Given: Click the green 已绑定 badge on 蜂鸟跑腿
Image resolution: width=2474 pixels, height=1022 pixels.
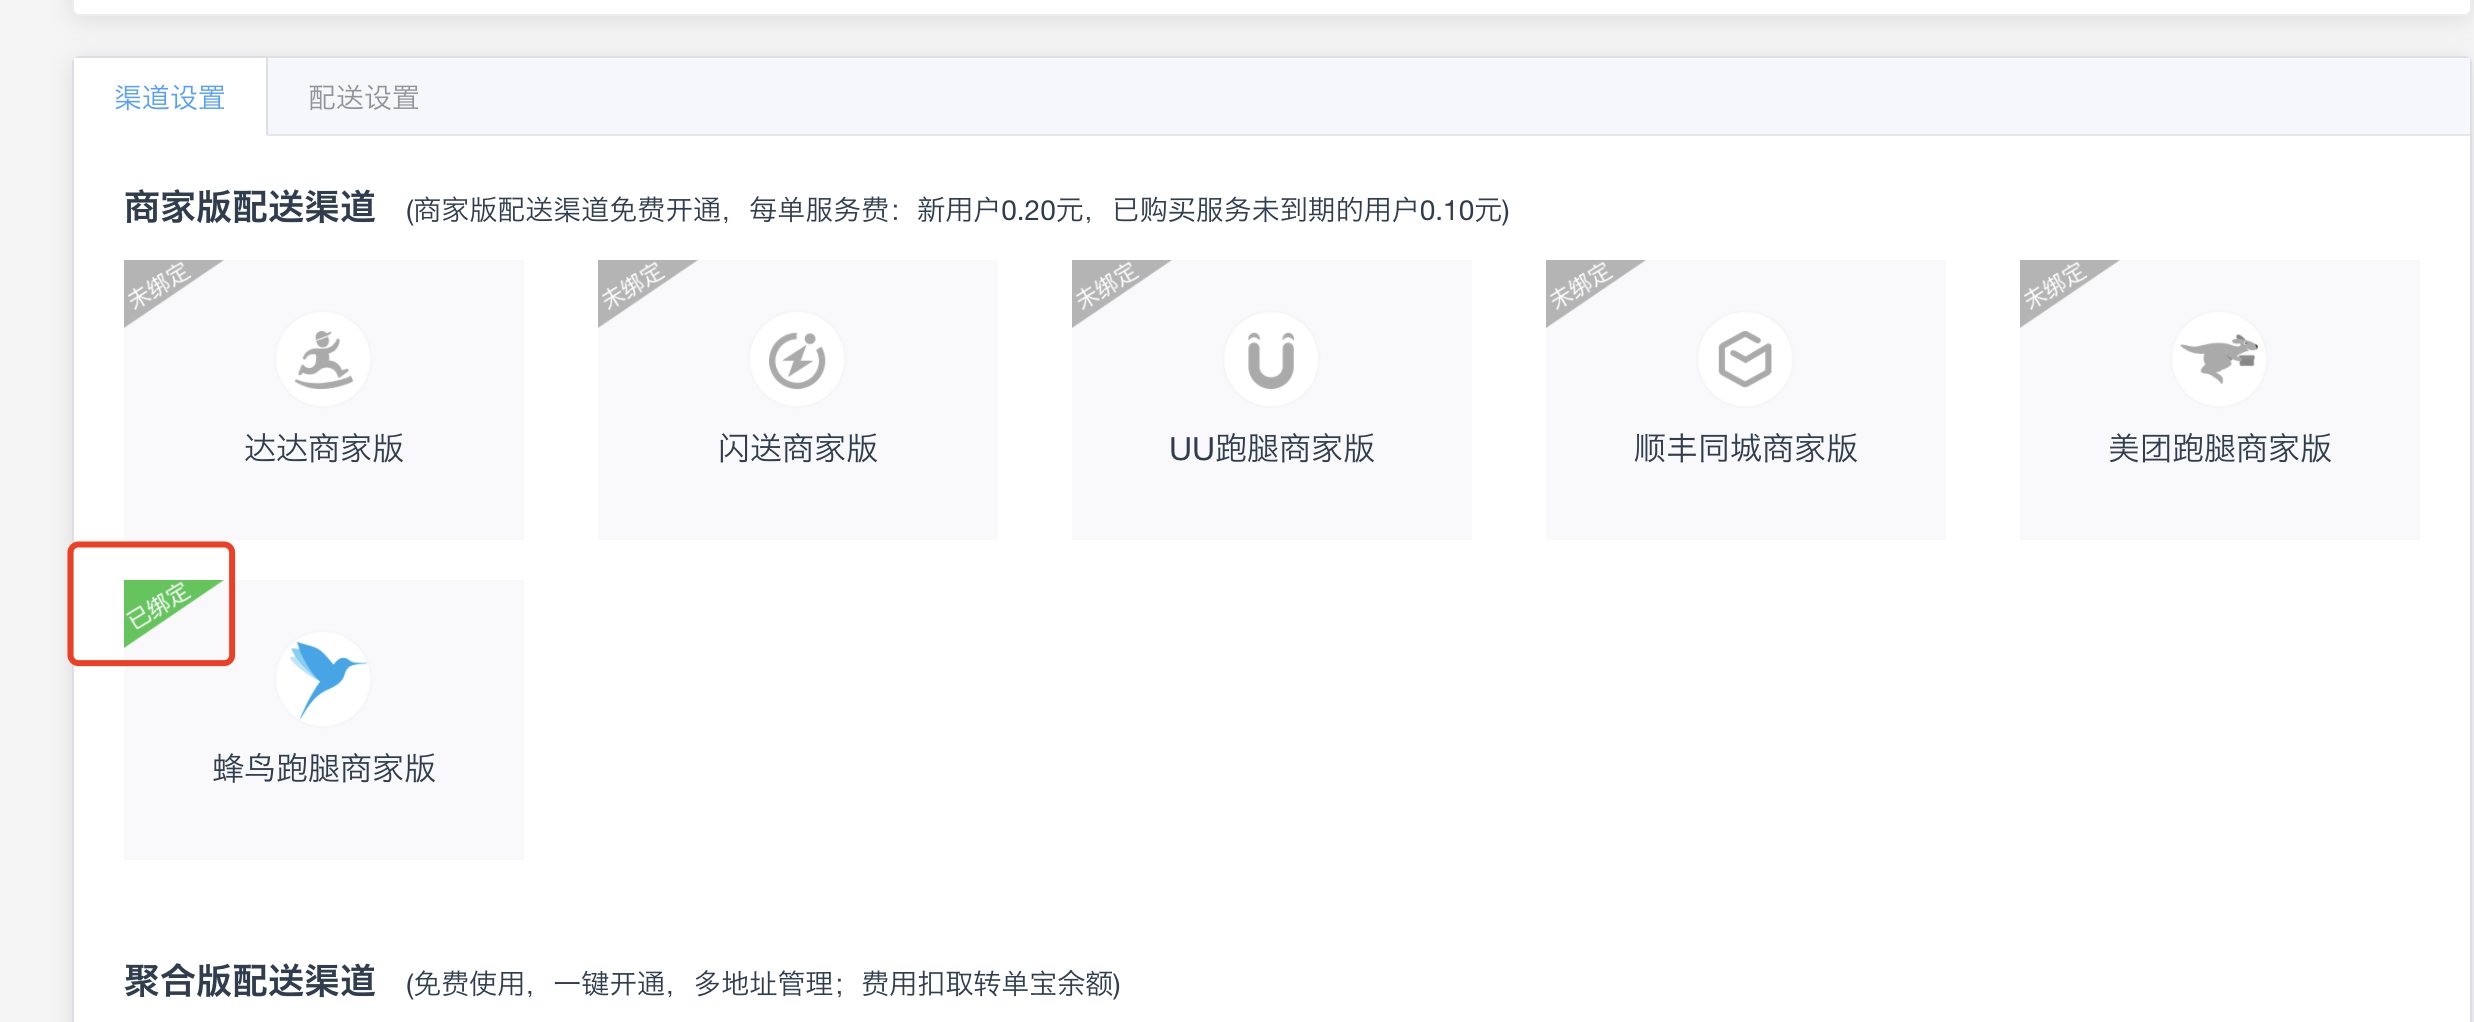Looking at the screenshot, I should coord(158,605).
